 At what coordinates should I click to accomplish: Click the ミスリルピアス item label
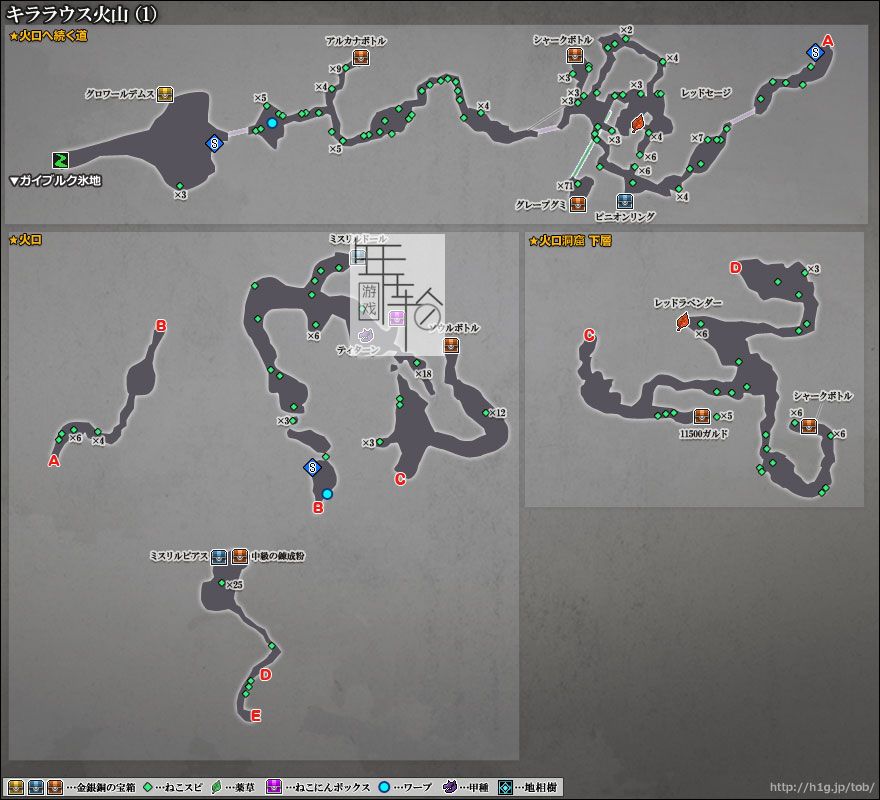tap(179, 556)
